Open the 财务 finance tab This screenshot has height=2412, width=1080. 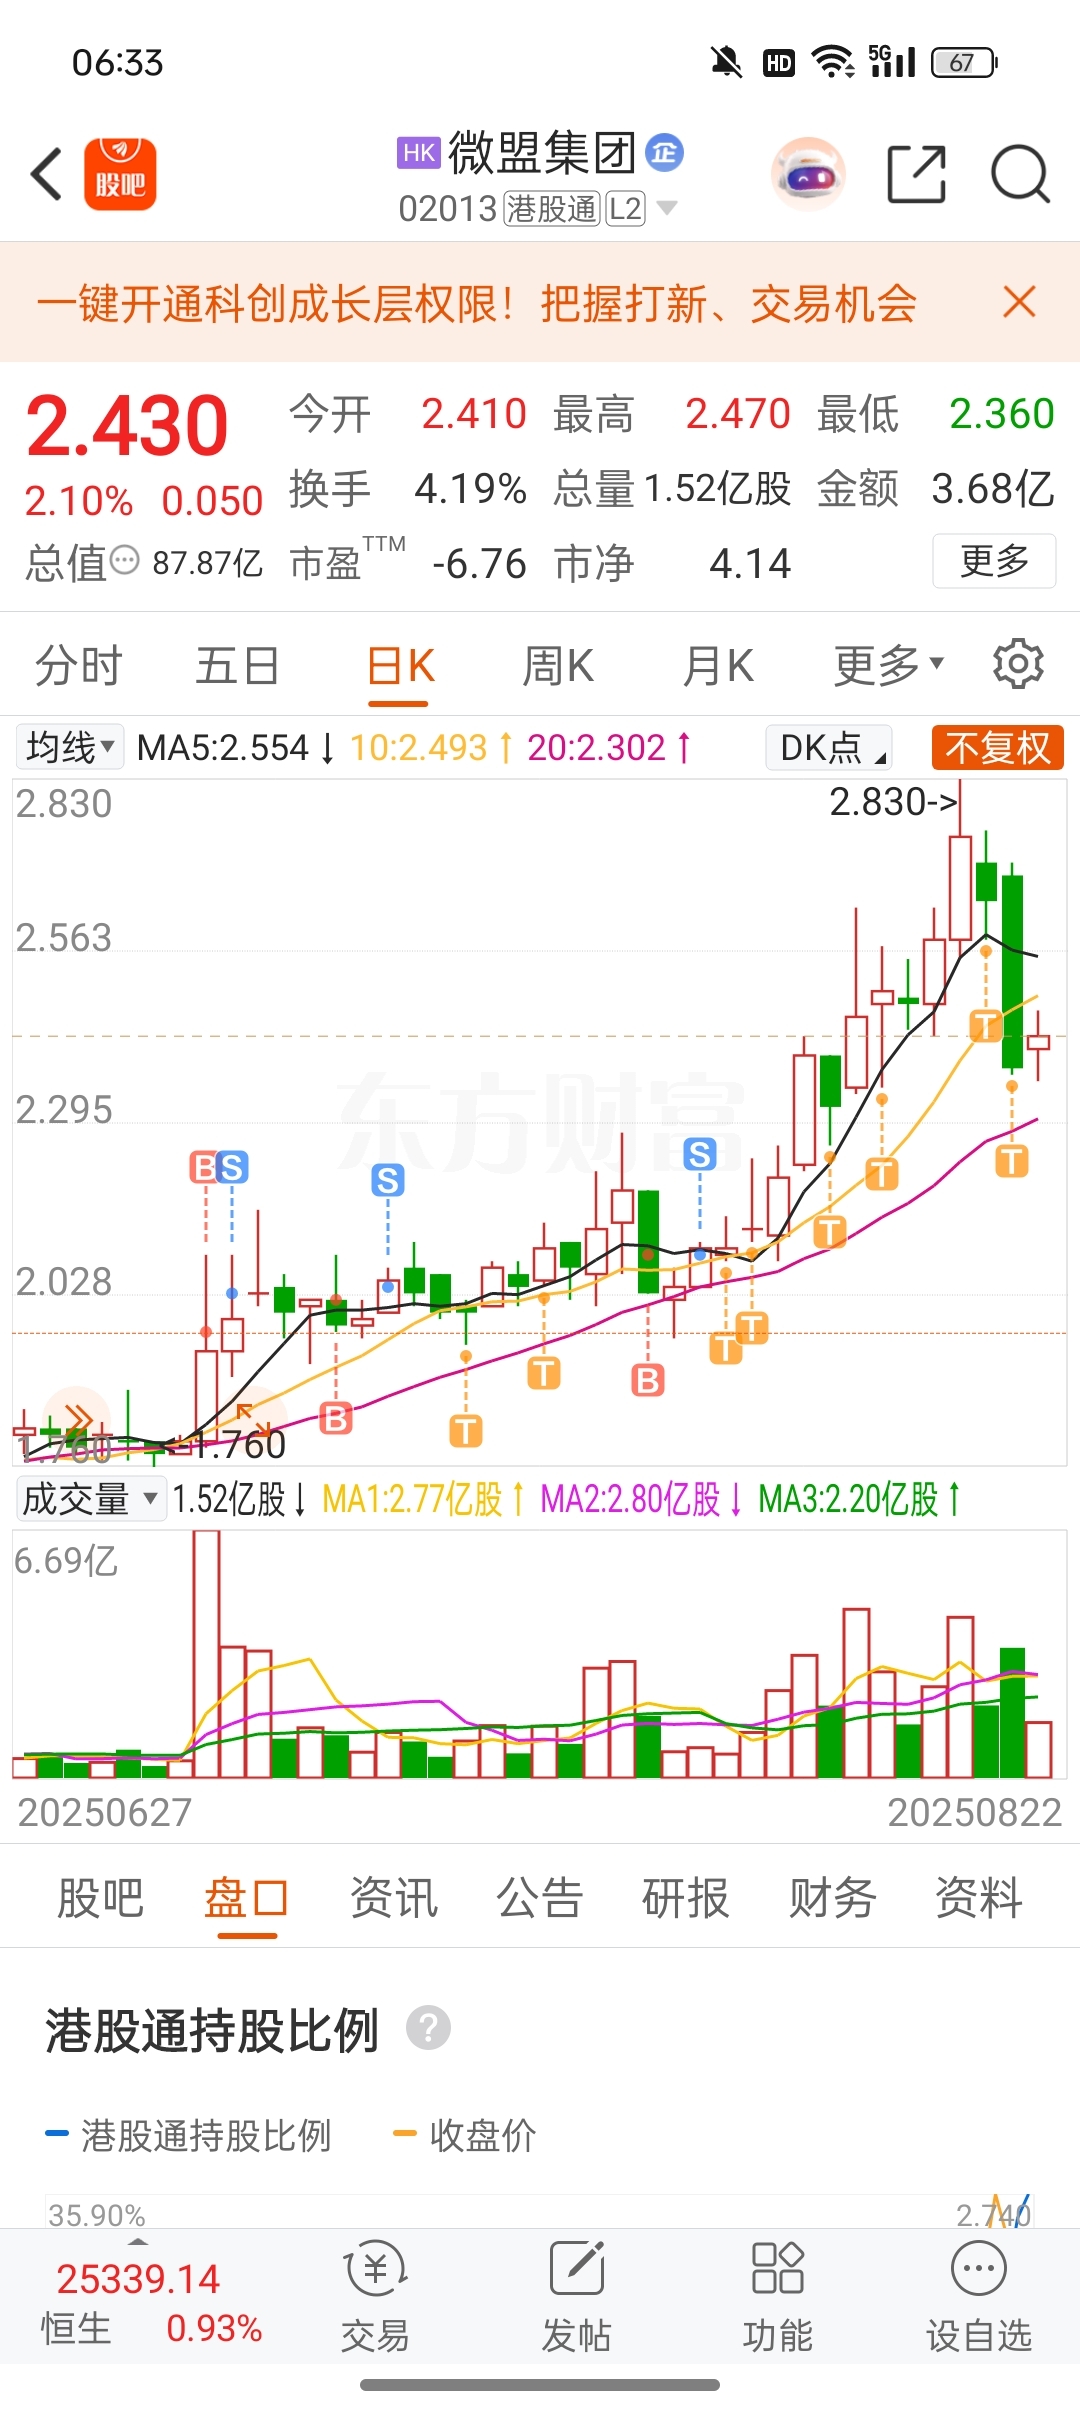coord(832,1897)
